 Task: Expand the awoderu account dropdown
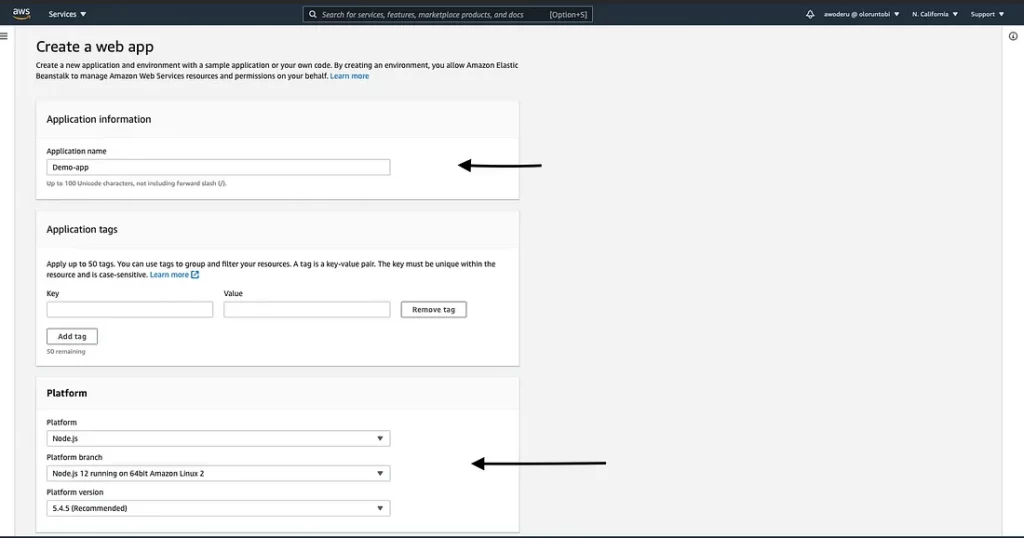(860, 14)
